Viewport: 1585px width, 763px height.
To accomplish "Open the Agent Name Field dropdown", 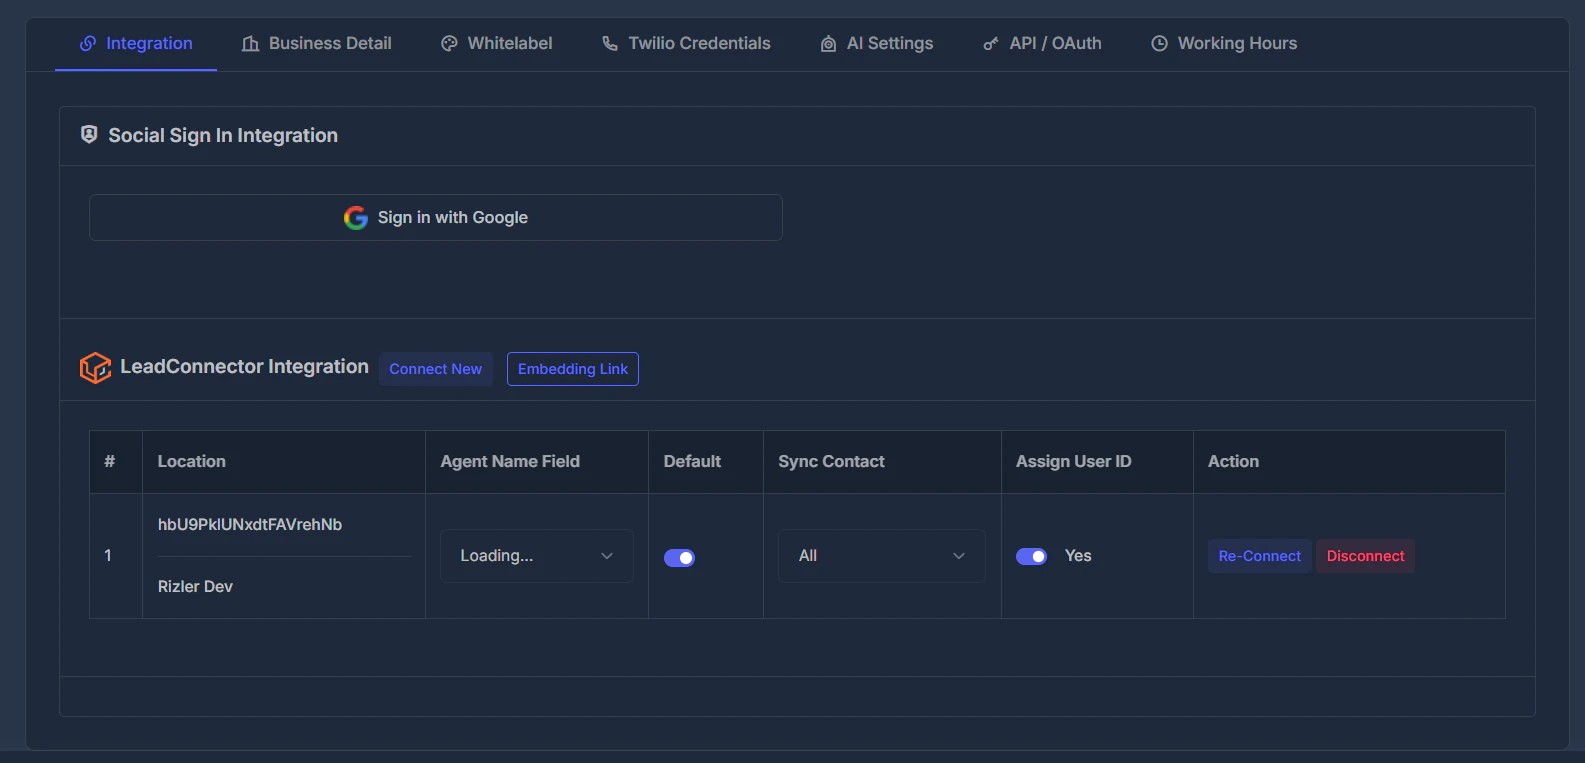I will [537, 556].
